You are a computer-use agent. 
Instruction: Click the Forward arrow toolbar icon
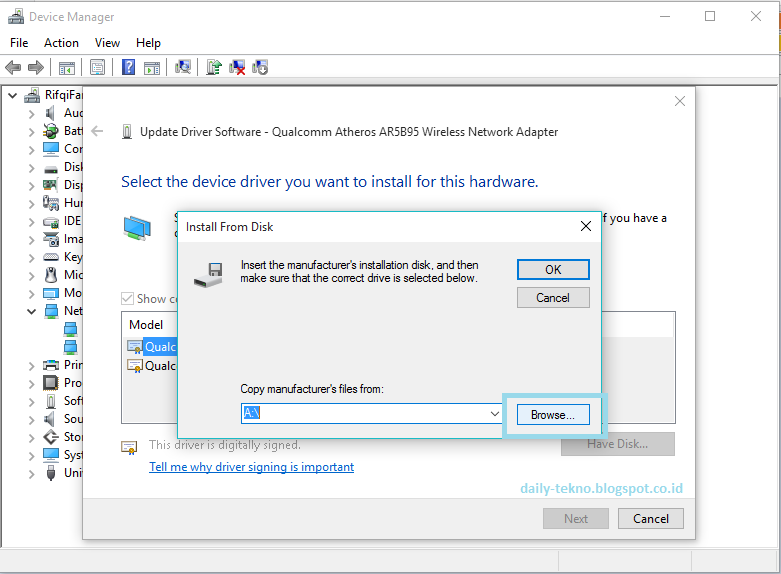[x=36, y=67]
